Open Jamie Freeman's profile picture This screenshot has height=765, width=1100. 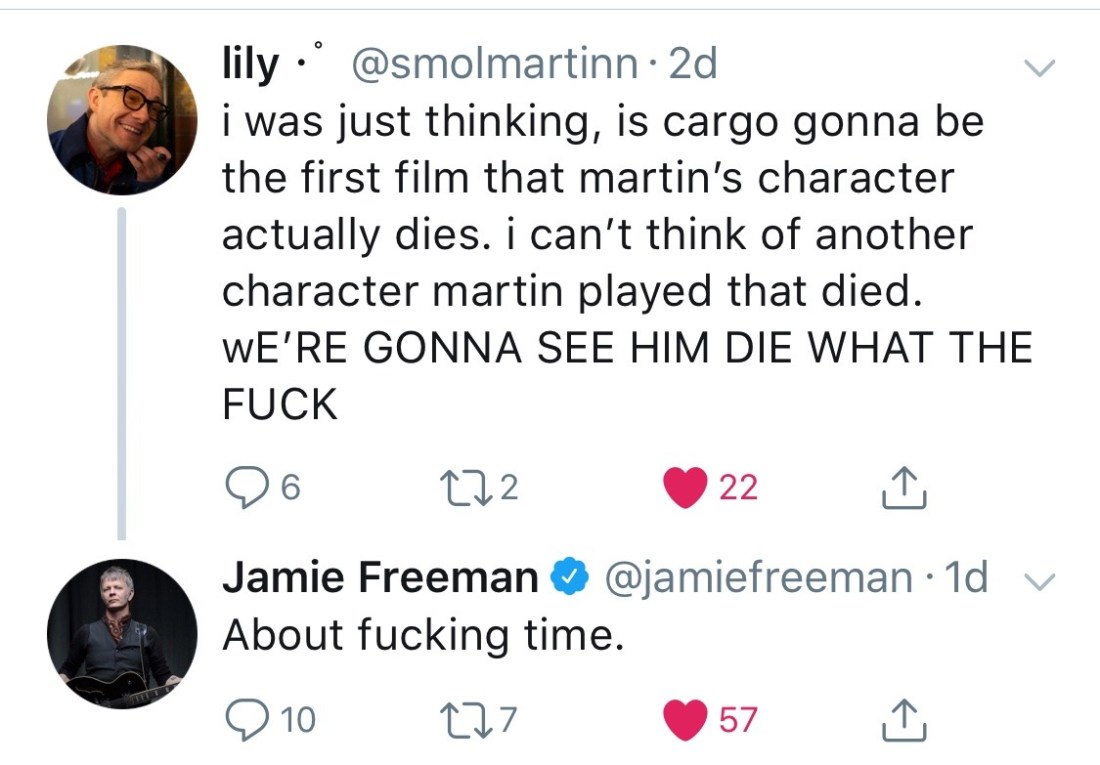(122, 634)
